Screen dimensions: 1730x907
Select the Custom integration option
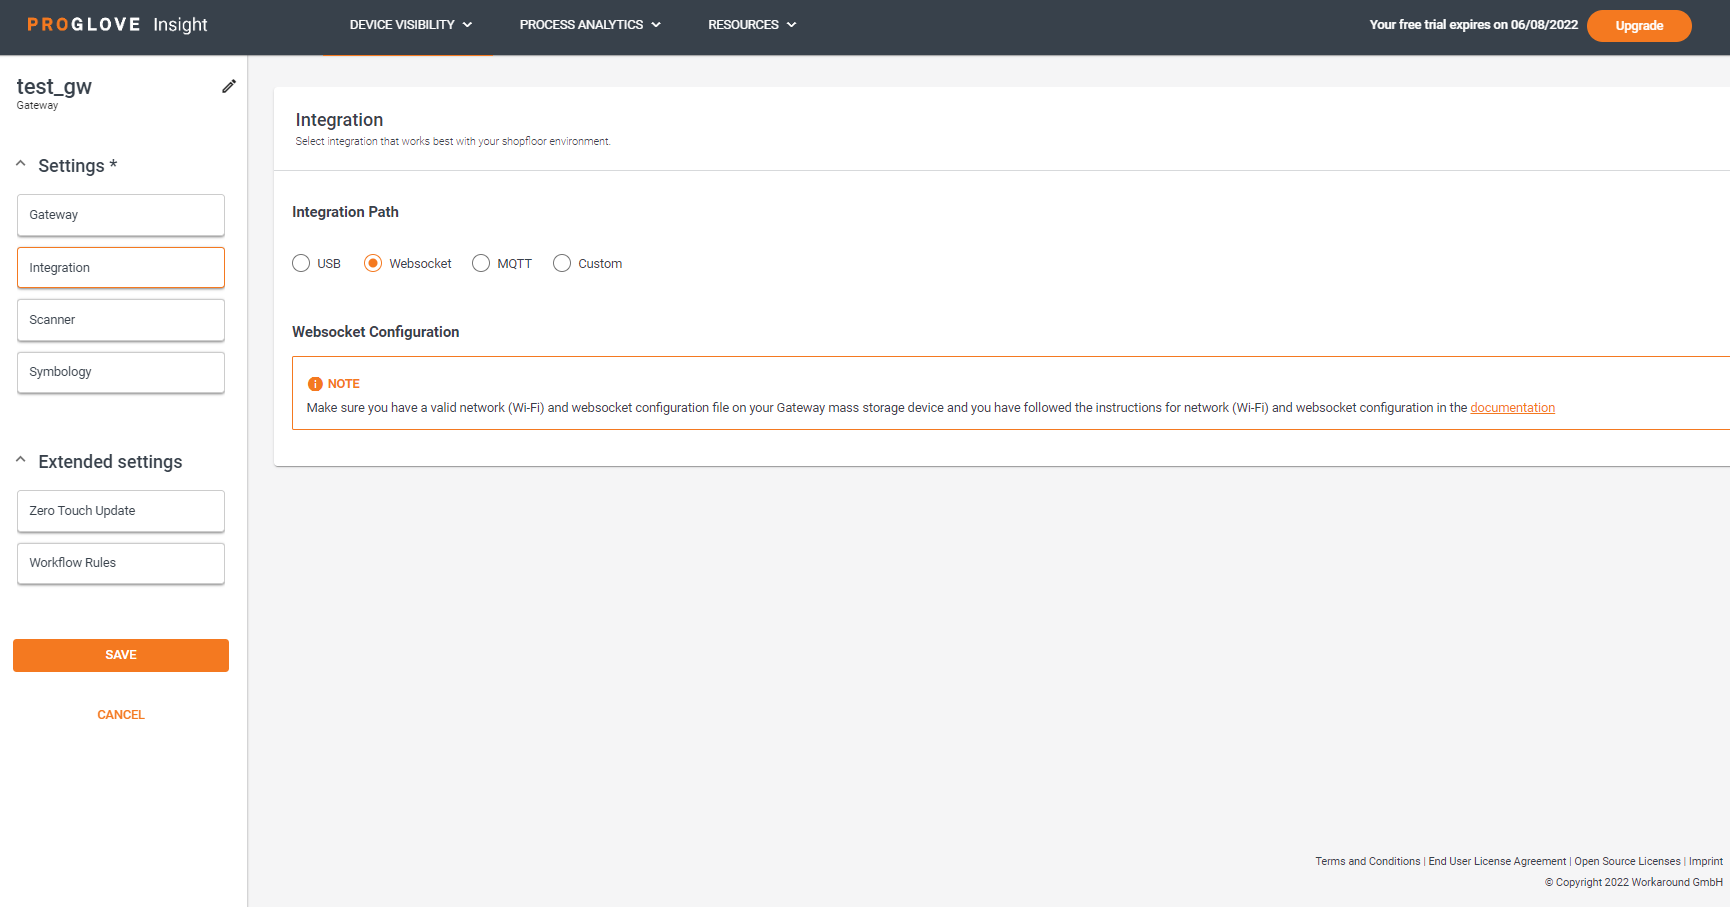tap(562, 263)
